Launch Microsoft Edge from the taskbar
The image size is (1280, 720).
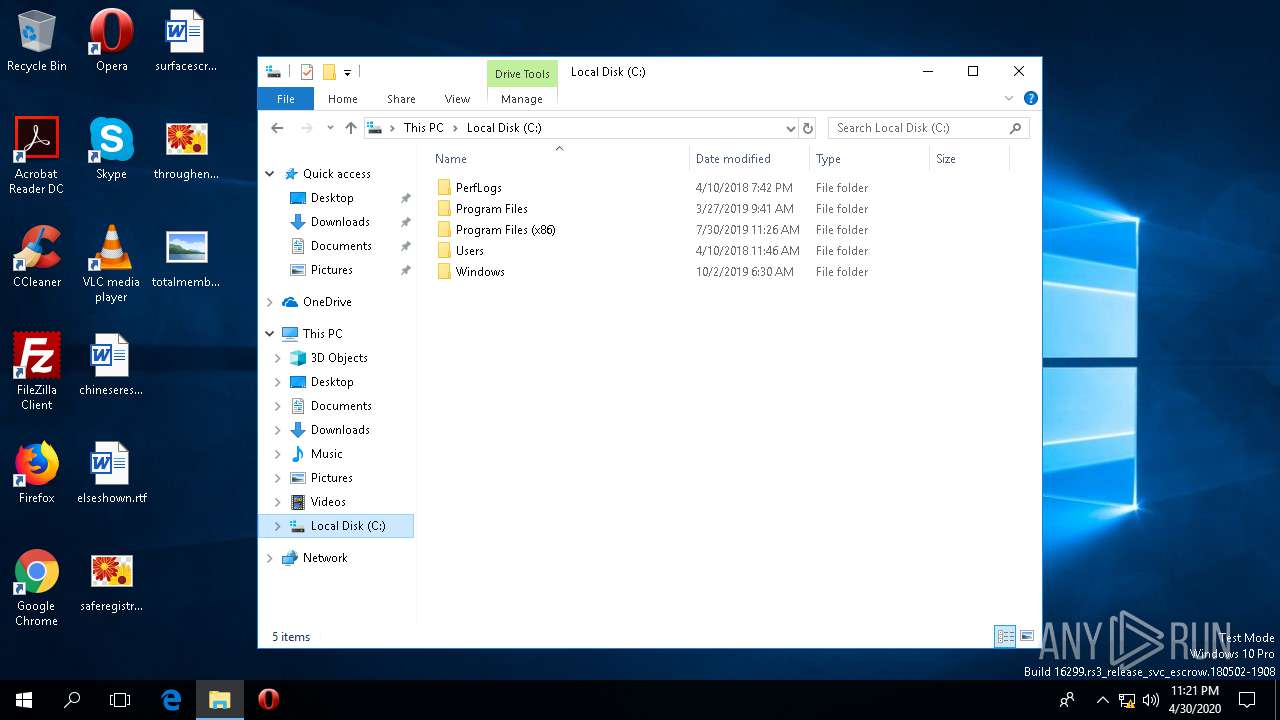[x=172, y=700]
